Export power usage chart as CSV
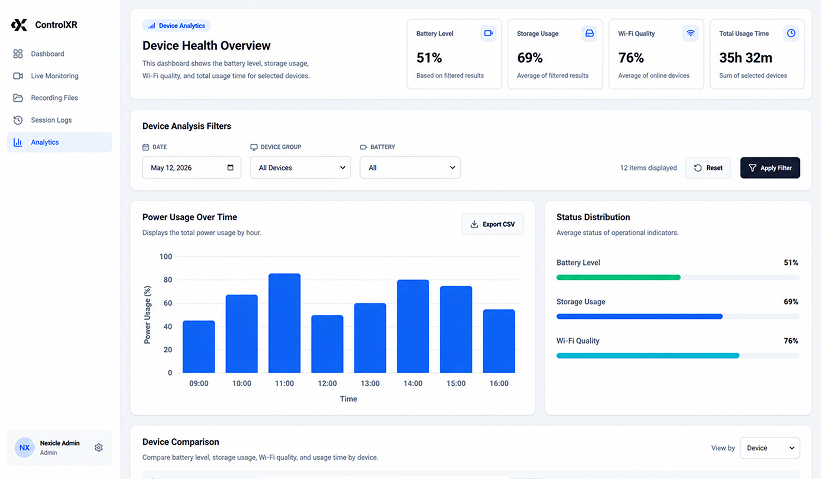This screenshot has width=821, height=479. point(492,224)
